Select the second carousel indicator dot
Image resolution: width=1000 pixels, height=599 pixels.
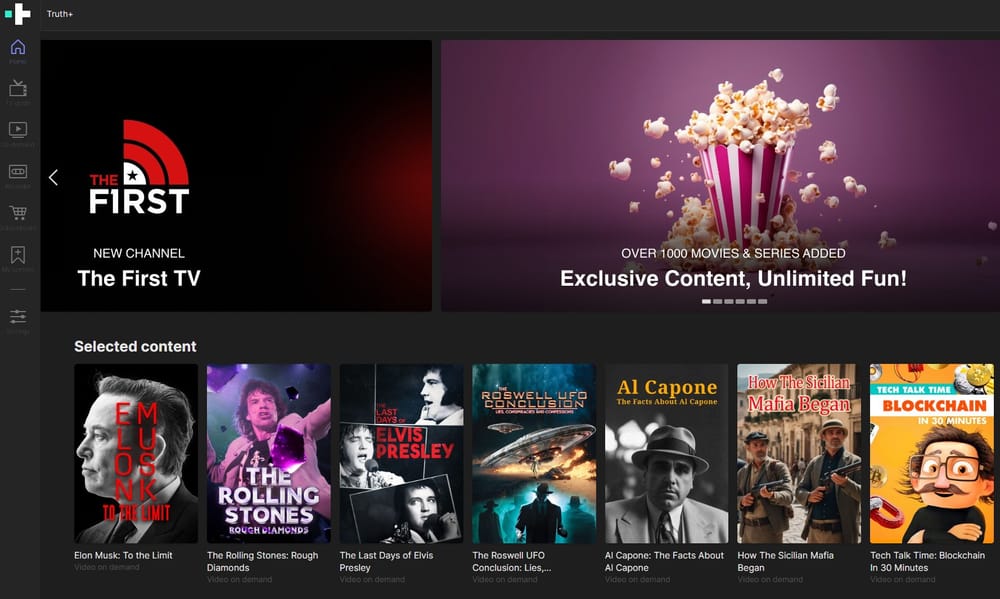[x=718, y=302]
